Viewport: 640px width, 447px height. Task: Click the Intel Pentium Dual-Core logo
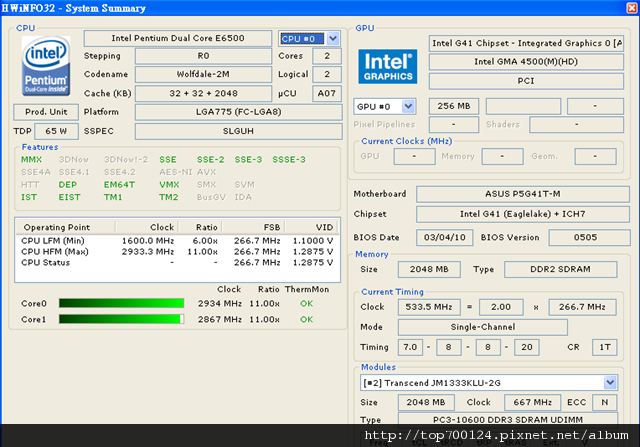46,66
